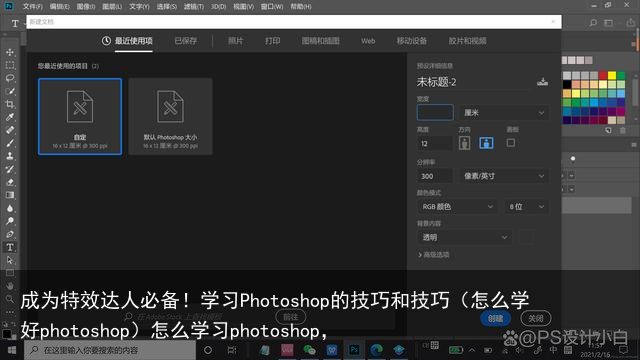Expand 高级选项 advanced options
The height and width of the screenshot is (360, 640).
point(433,255)
